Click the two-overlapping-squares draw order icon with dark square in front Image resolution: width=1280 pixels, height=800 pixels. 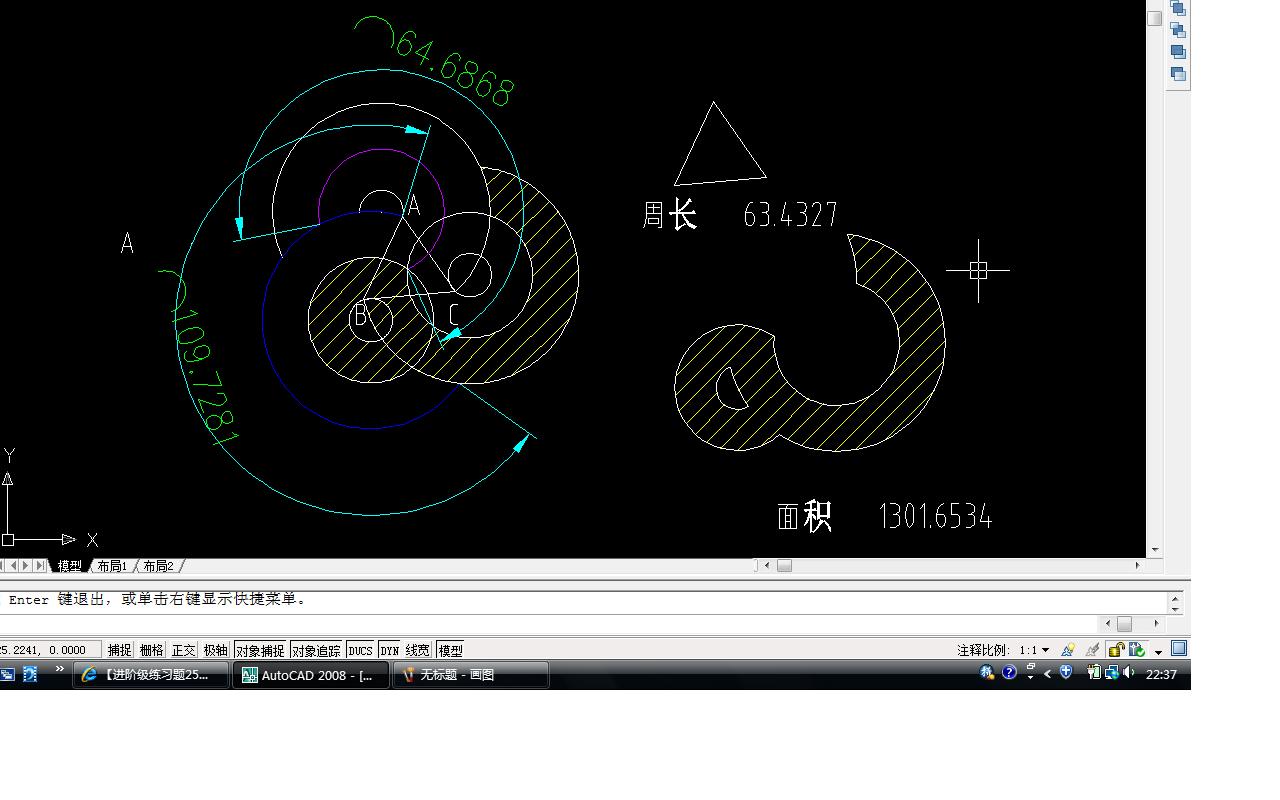(1178, 52)
